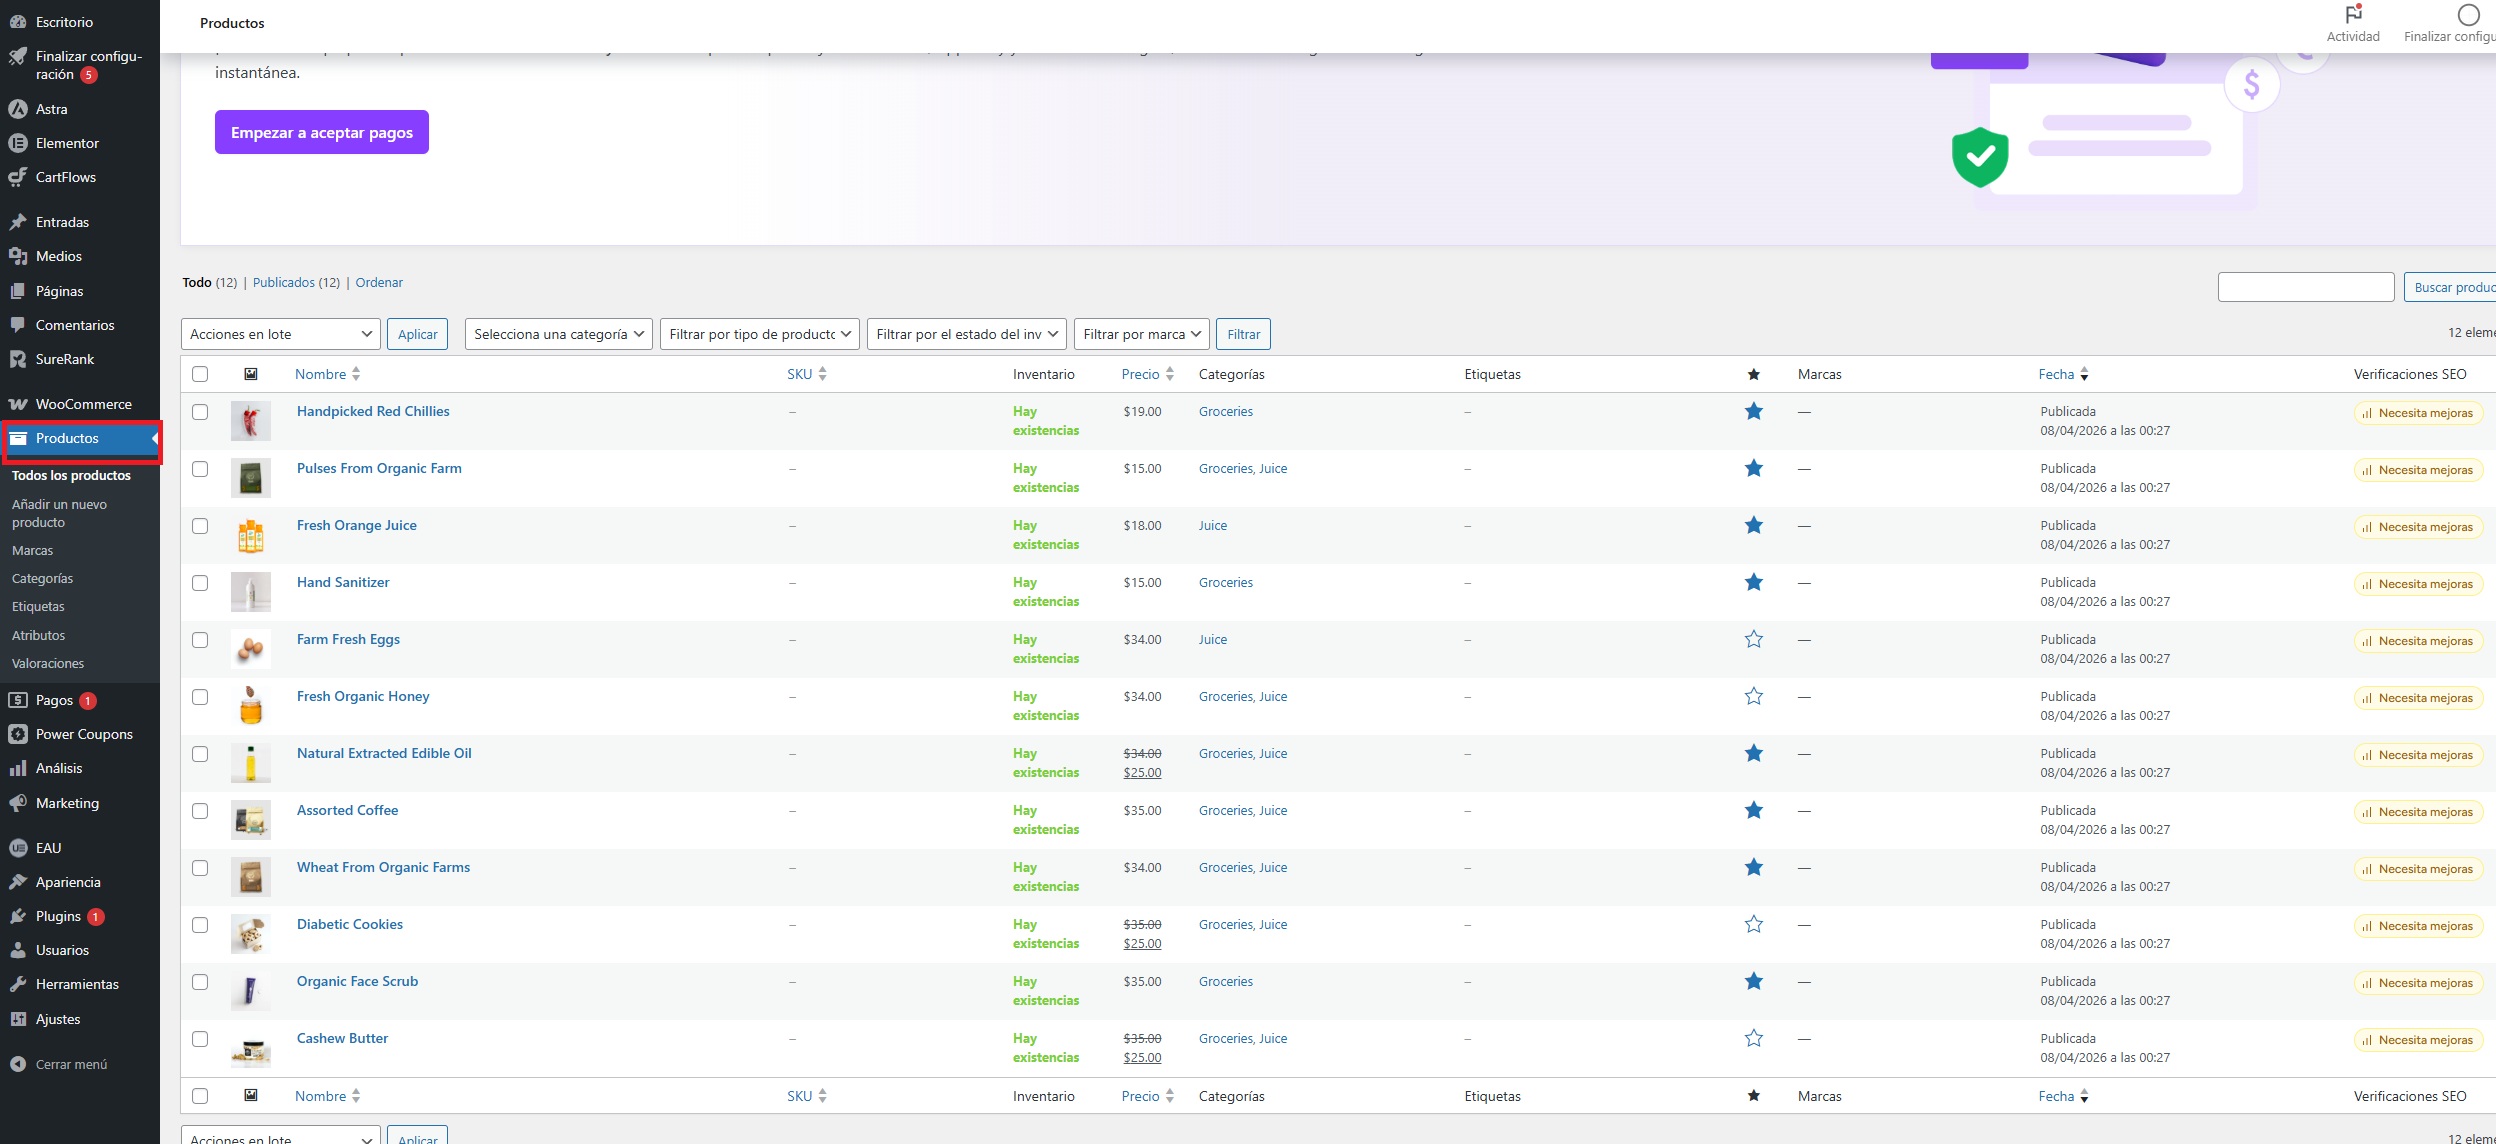Select all products with header checkbox

[200, 374]
